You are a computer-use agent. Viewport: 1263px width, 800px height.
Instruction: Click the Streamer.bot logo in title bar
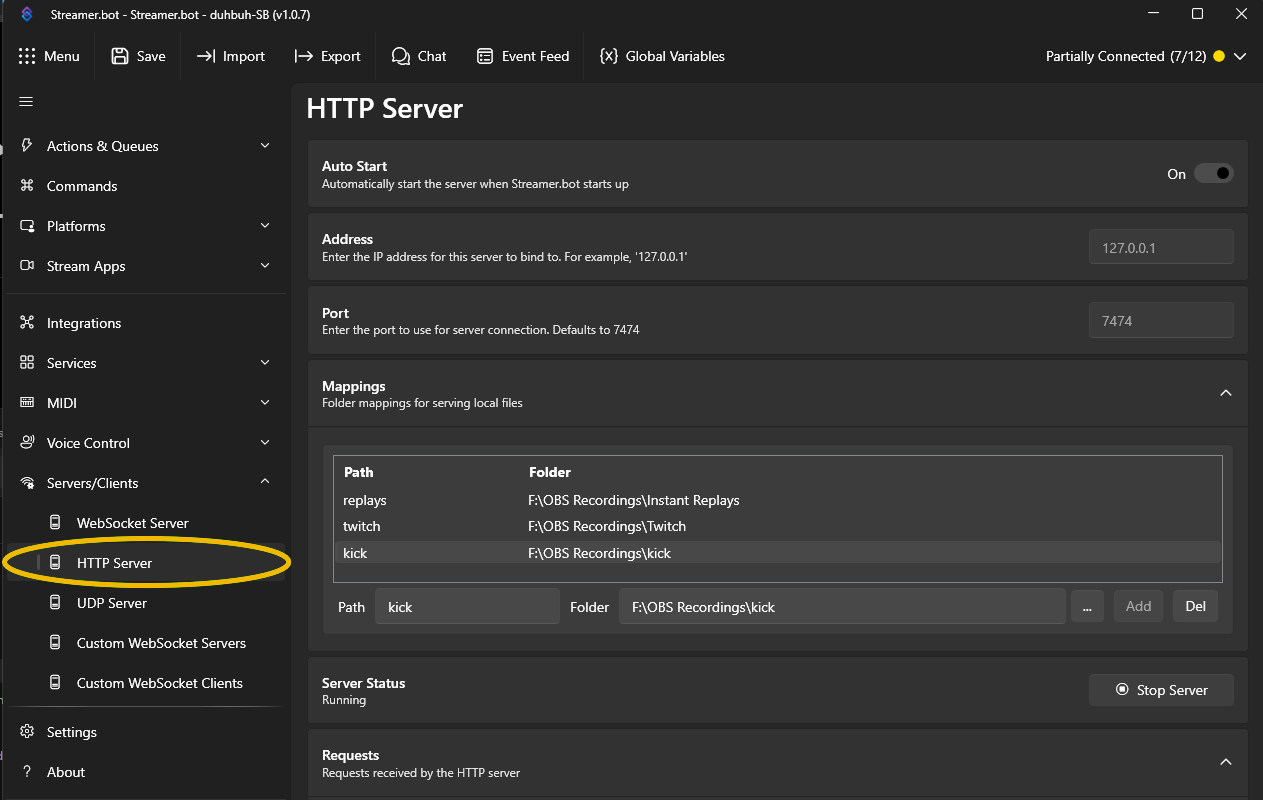[x=27, y=14]
